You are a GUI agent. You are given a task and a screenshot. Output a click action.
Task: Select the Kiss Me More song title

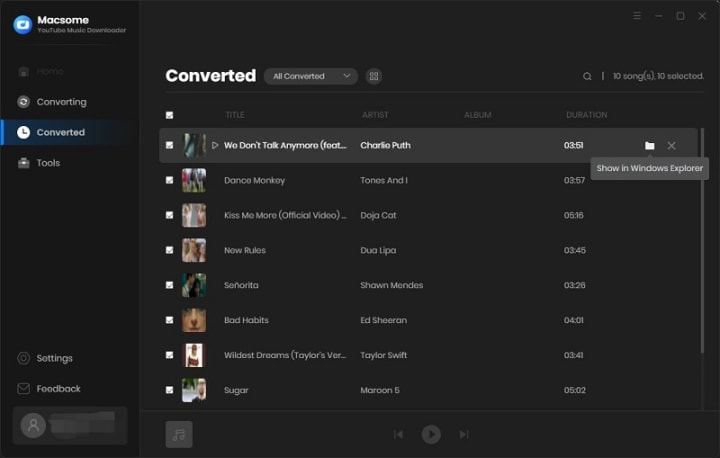[x=285, y=215]
